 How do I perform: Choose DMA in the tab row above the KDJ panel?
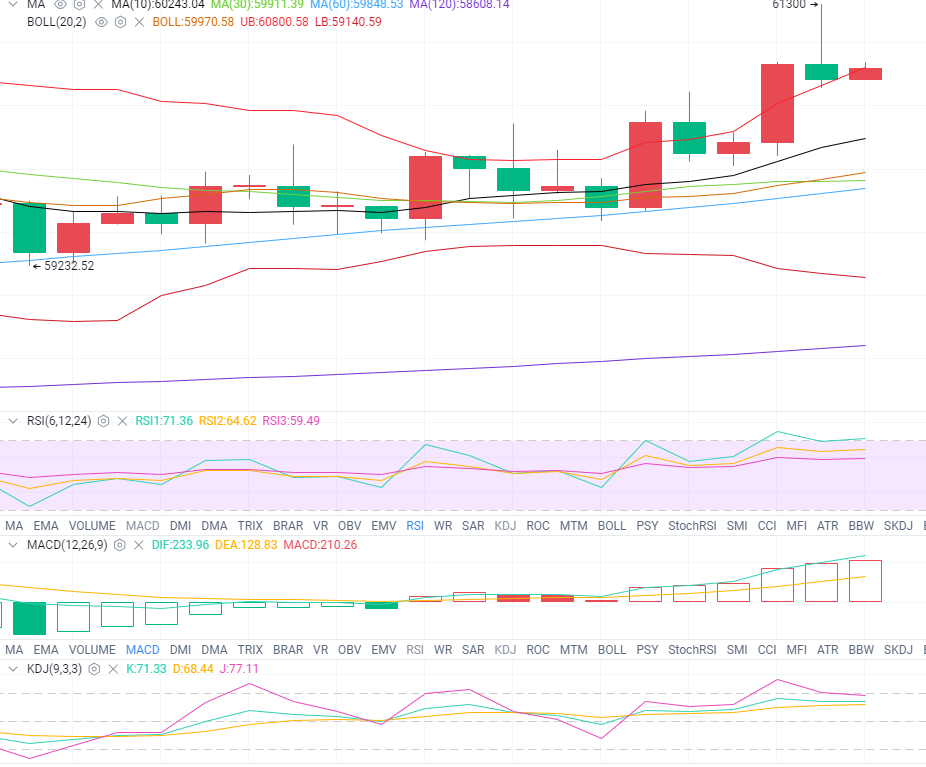click(x=214, y=650)
